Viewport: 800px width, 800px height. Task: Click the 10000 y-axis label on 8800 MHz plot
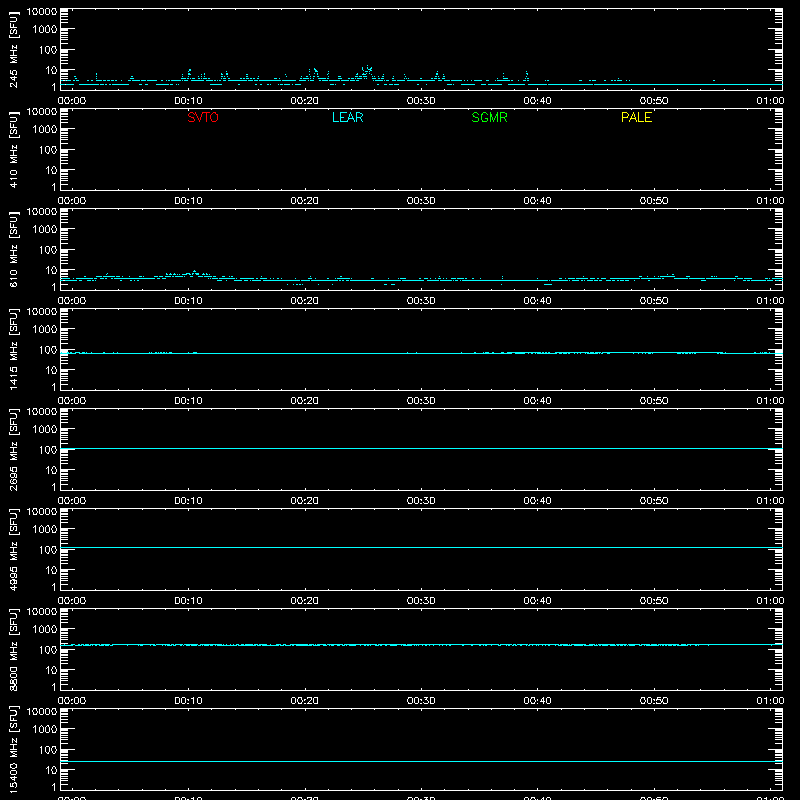pyautogui.click(x=42, y=612)
